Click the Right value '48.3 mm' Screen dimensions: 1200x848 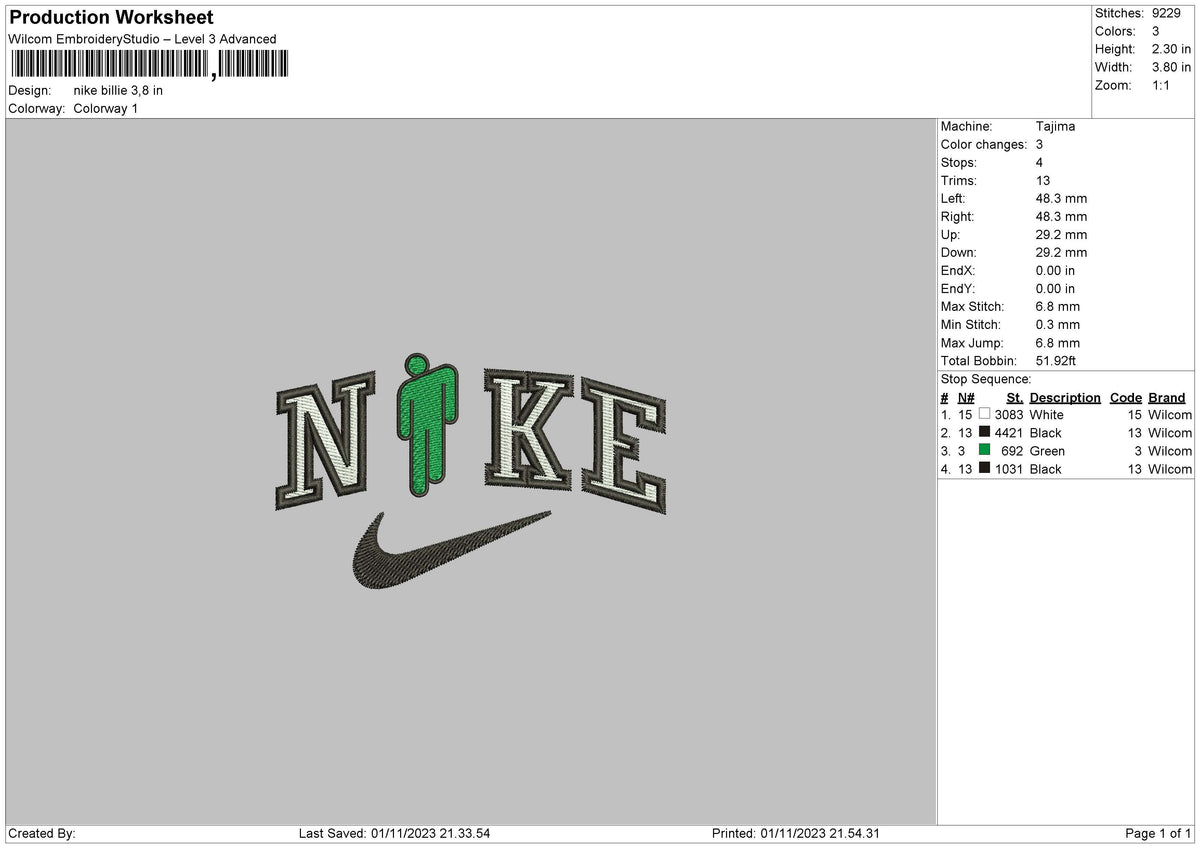(x=1061, y=216)
